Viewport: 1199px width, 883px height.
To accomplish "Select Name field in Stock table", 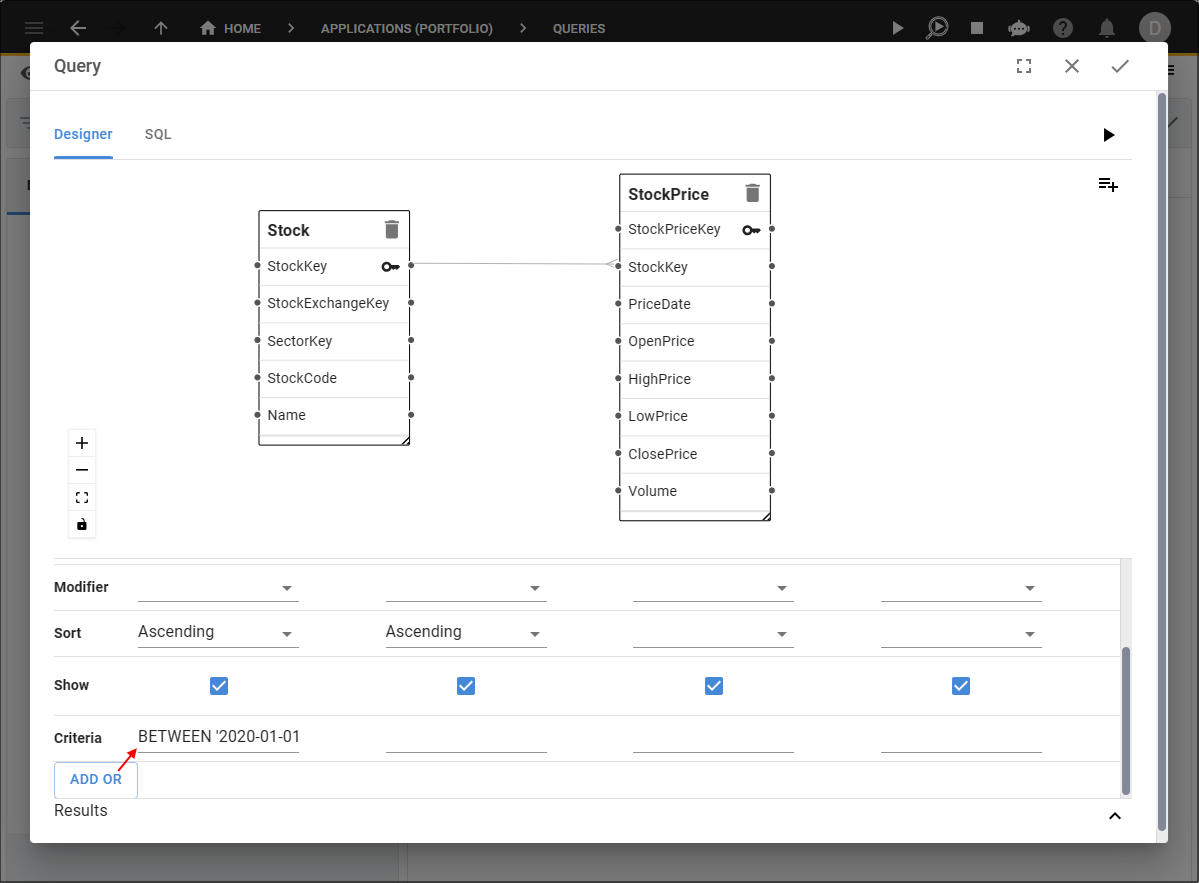I will click(334, 415).
